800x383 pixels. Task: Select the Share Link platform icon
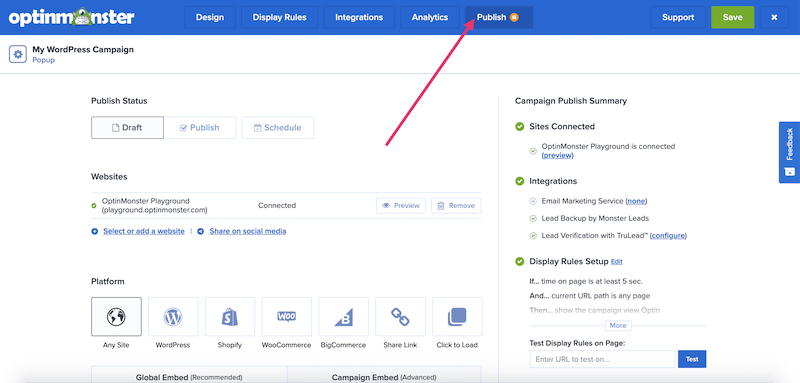pos(401,317)
